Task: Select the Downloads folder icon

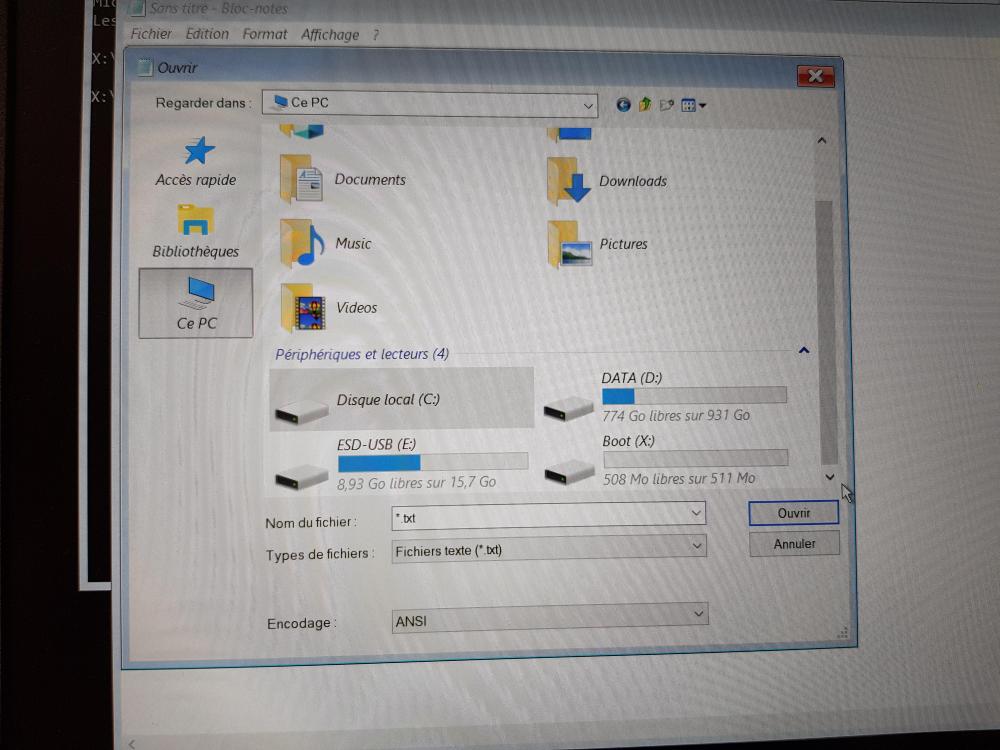Action: coord(569,181)
